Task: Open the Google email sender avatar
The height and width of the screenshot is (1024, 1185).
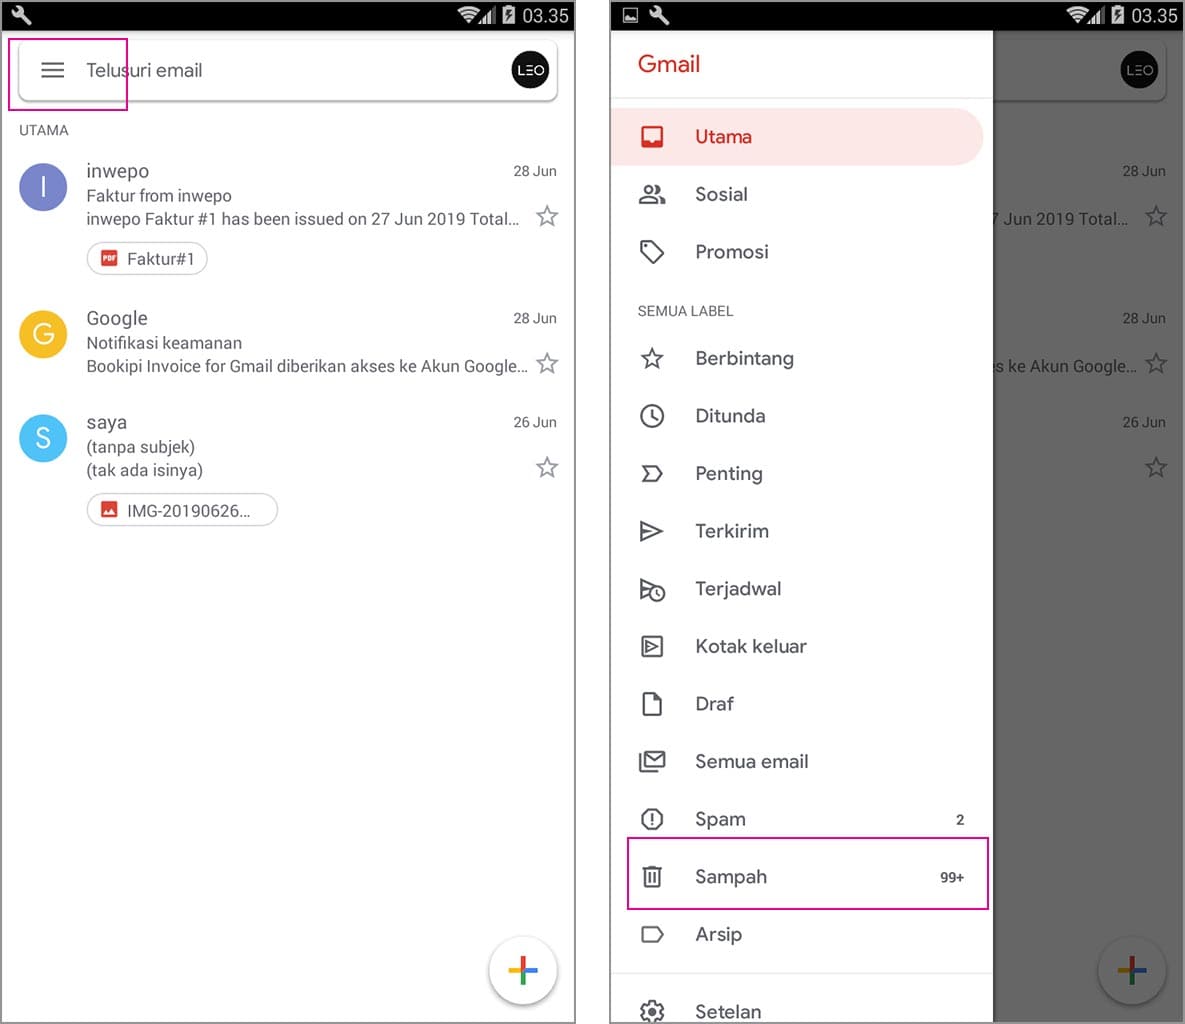Action: coord(43,334)
